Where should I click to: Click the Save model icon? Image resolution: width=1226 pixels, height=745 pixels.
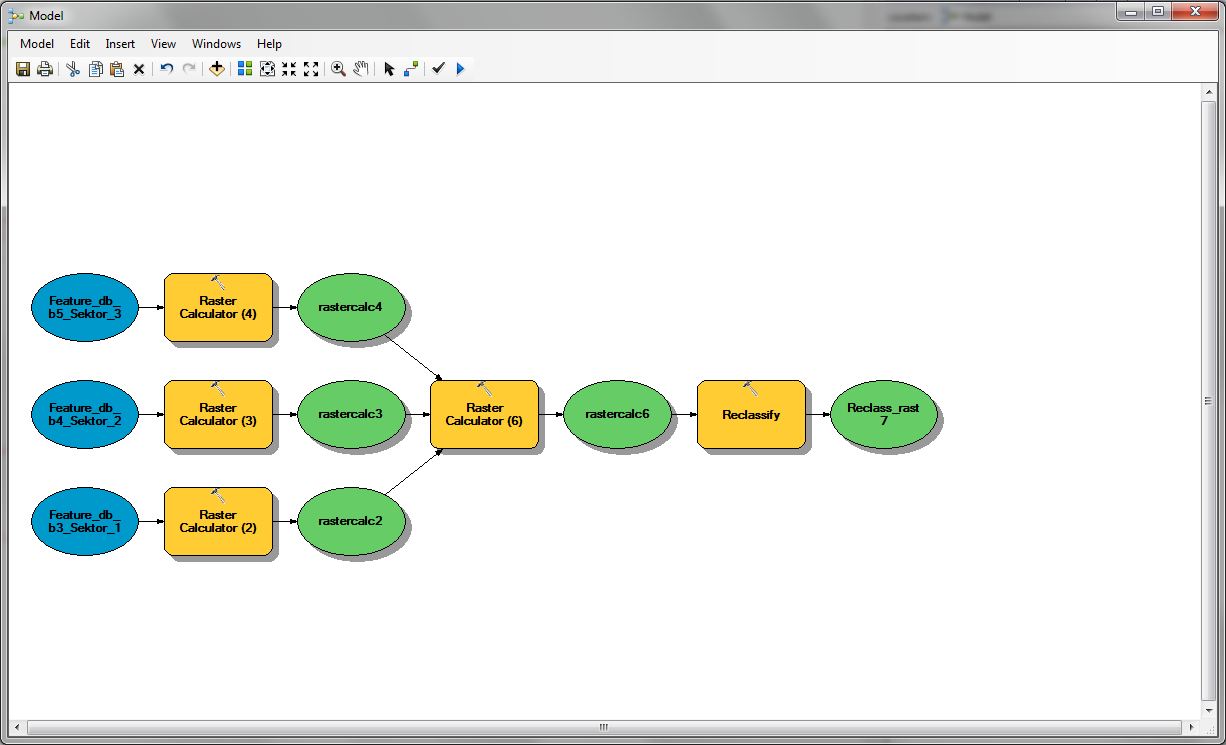[23, 69]
